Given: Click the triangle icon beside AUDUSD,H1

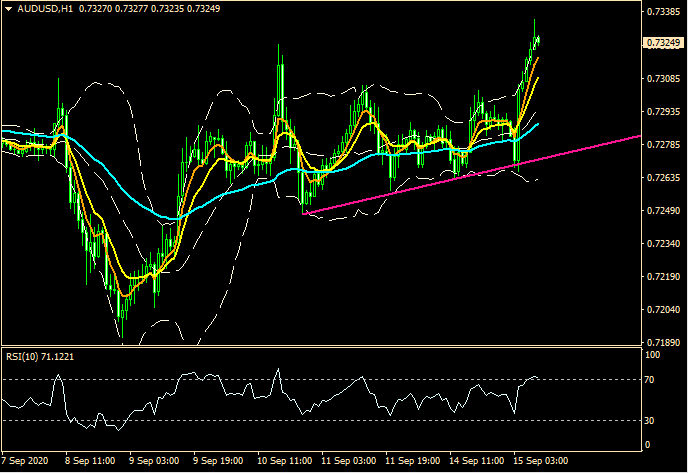Looking at the screenshot, I should (x=8, y=9).
